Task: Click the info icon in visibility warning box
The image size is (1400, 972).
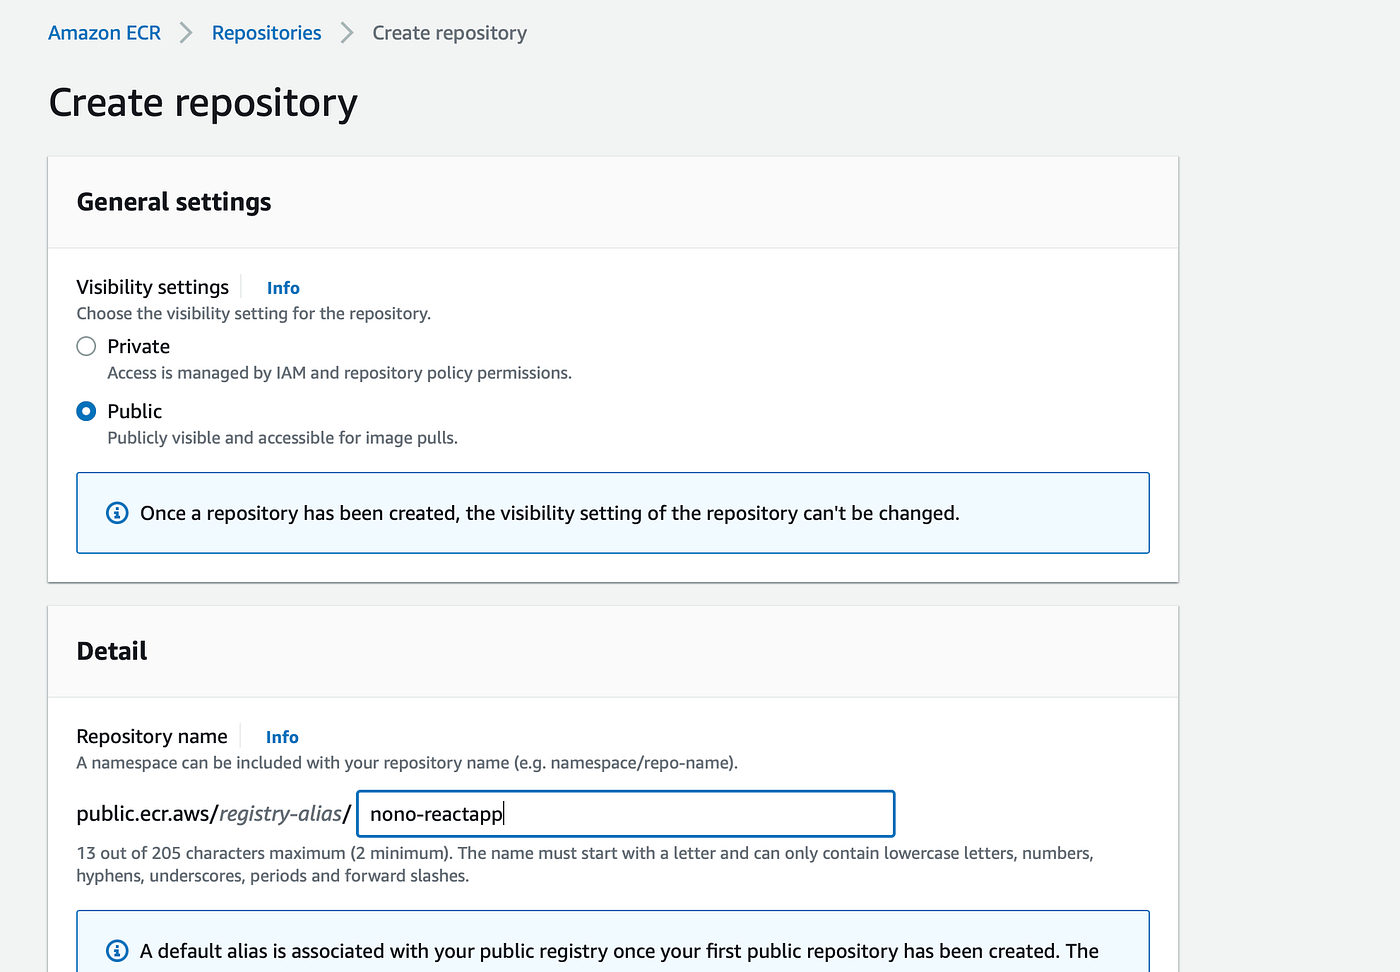Action: coord(117,513)
